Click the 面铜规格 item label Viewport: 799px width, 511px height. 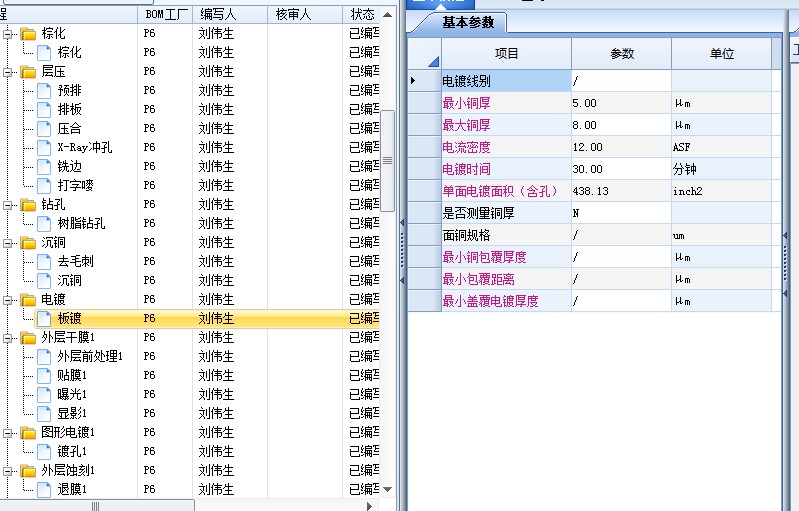pos(466,235)
